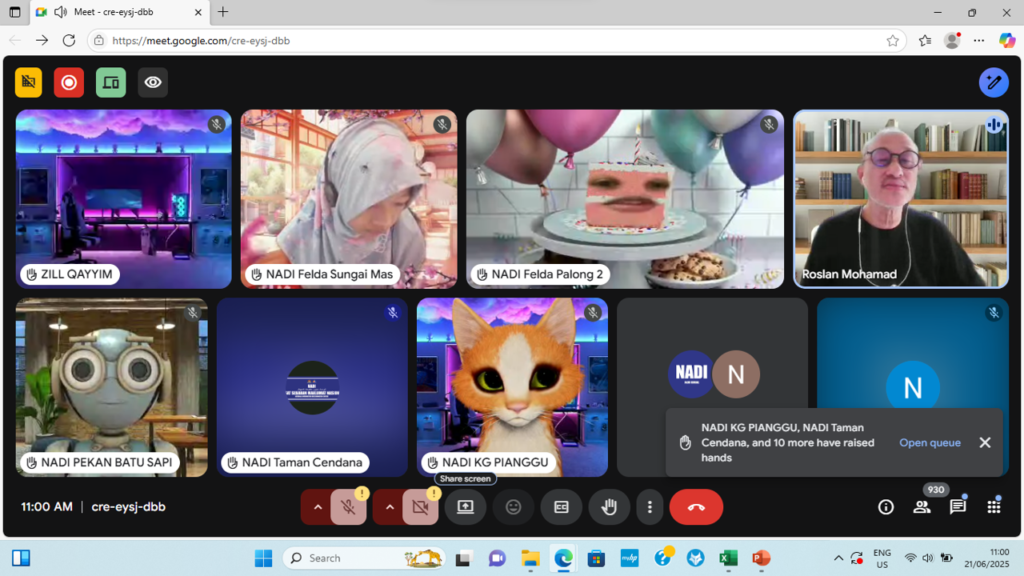The width and height of the screenshot is (1024, 576).
Task: Expand the audio settings chevron
Action: coord(317,507)
